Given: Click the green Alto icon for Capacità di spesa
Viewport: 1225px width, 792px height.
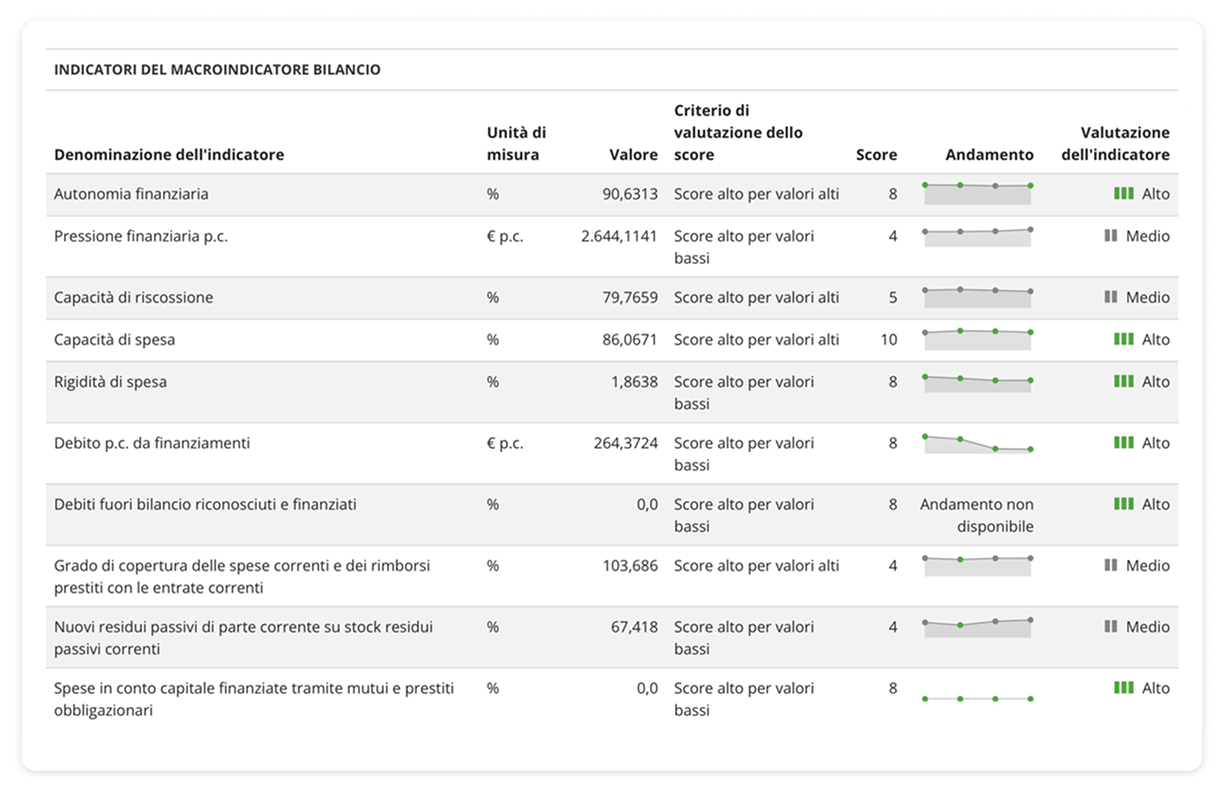Looking at the screenshot, I should pyautogui.click(x=1123, y=339).
